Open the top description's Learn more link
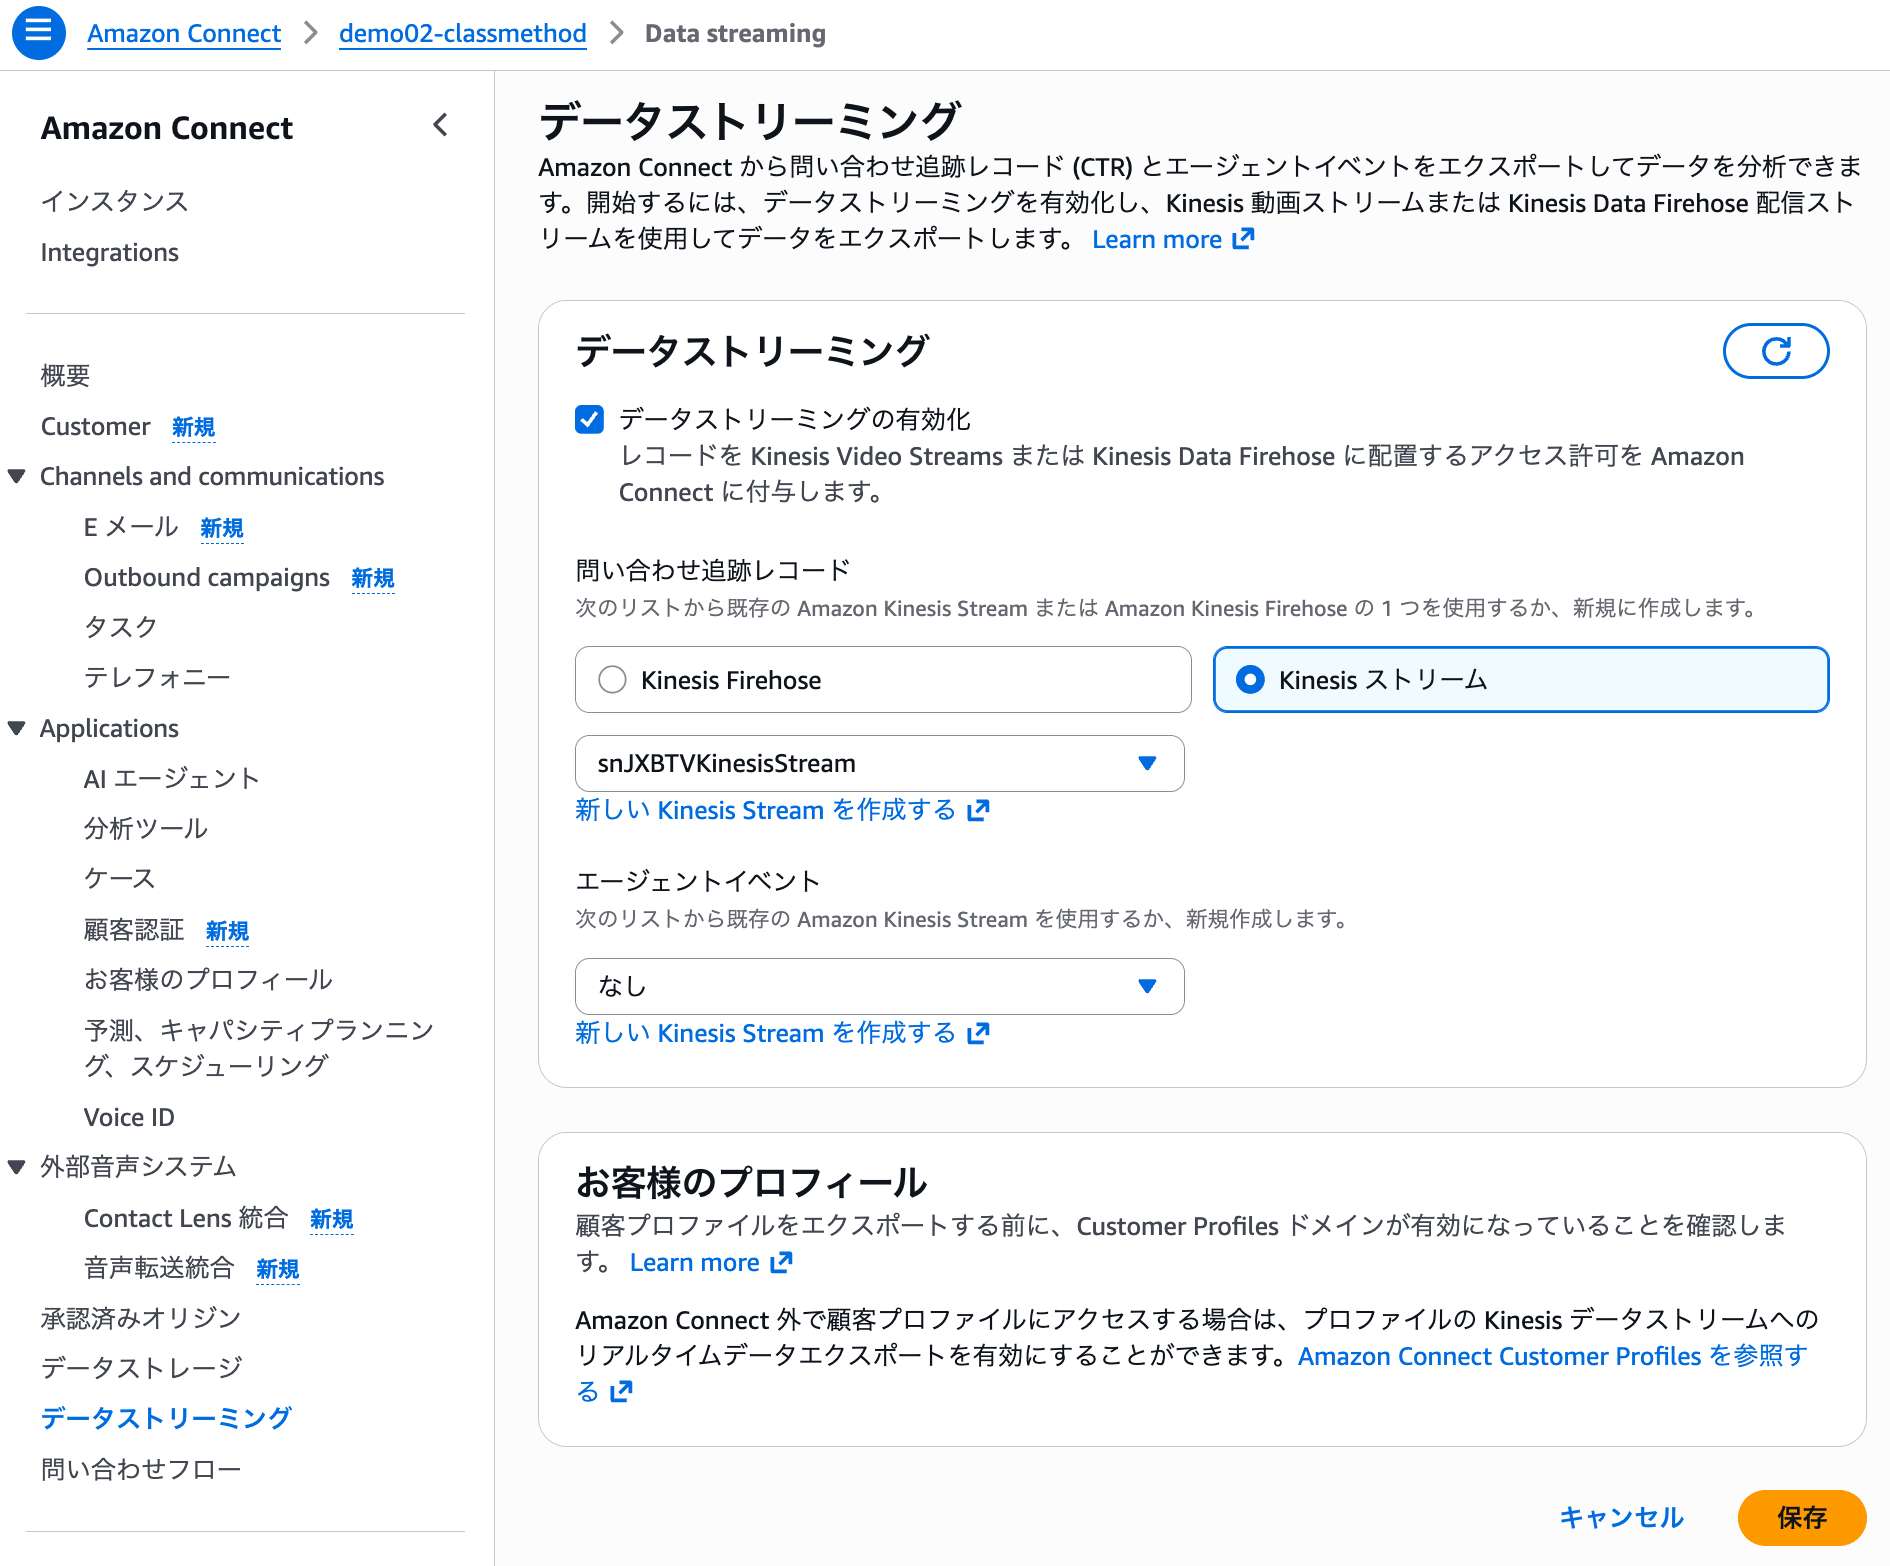Viewport: 1890px width, 1566px height. pos(1172,240)
